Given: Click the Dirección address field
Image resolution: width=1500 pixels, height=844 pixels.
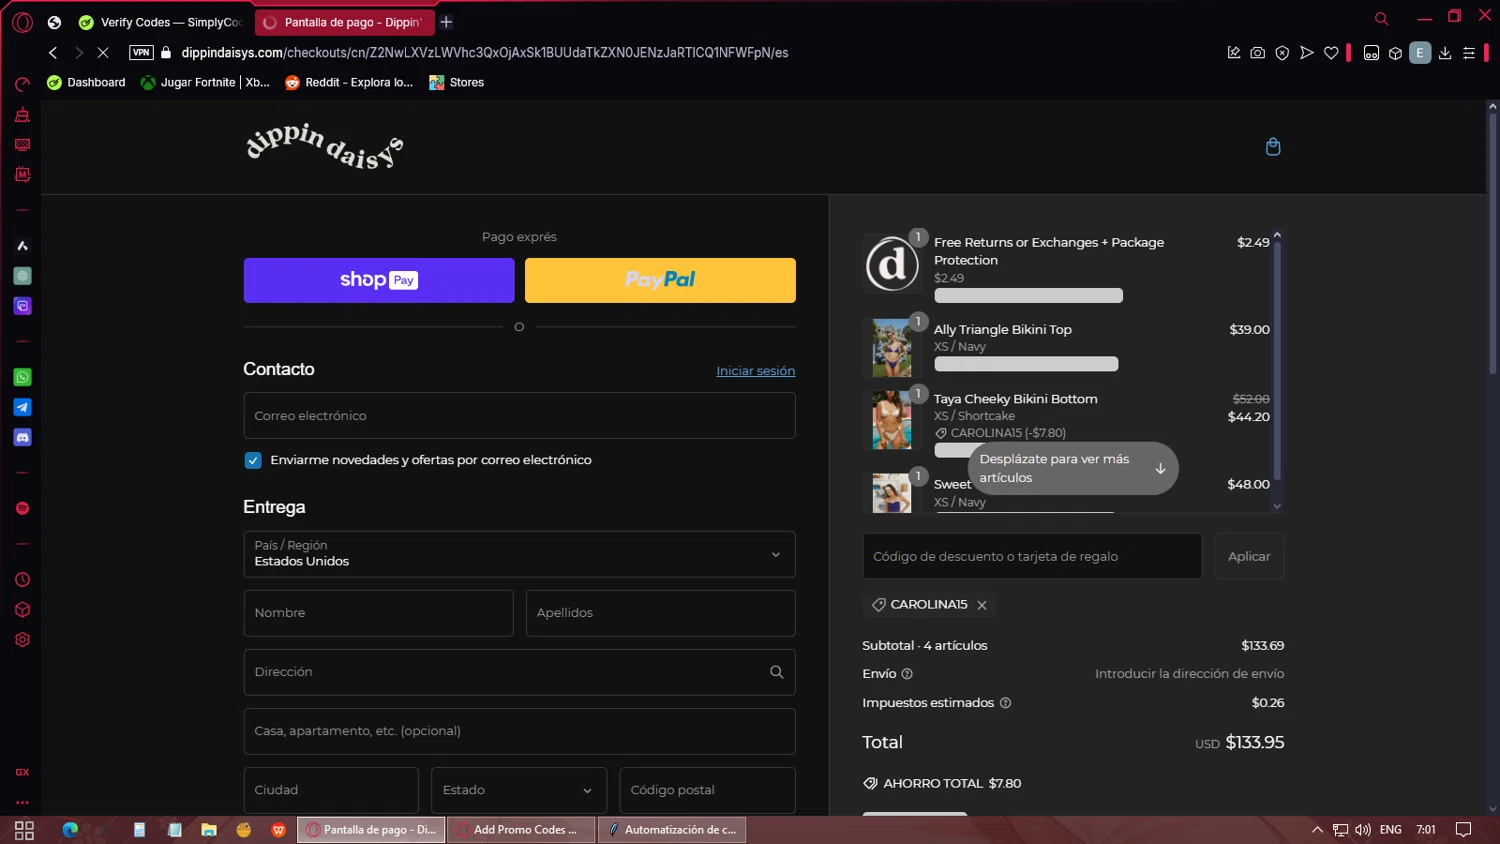Looking at the screenshot, I should pos(519,672).
